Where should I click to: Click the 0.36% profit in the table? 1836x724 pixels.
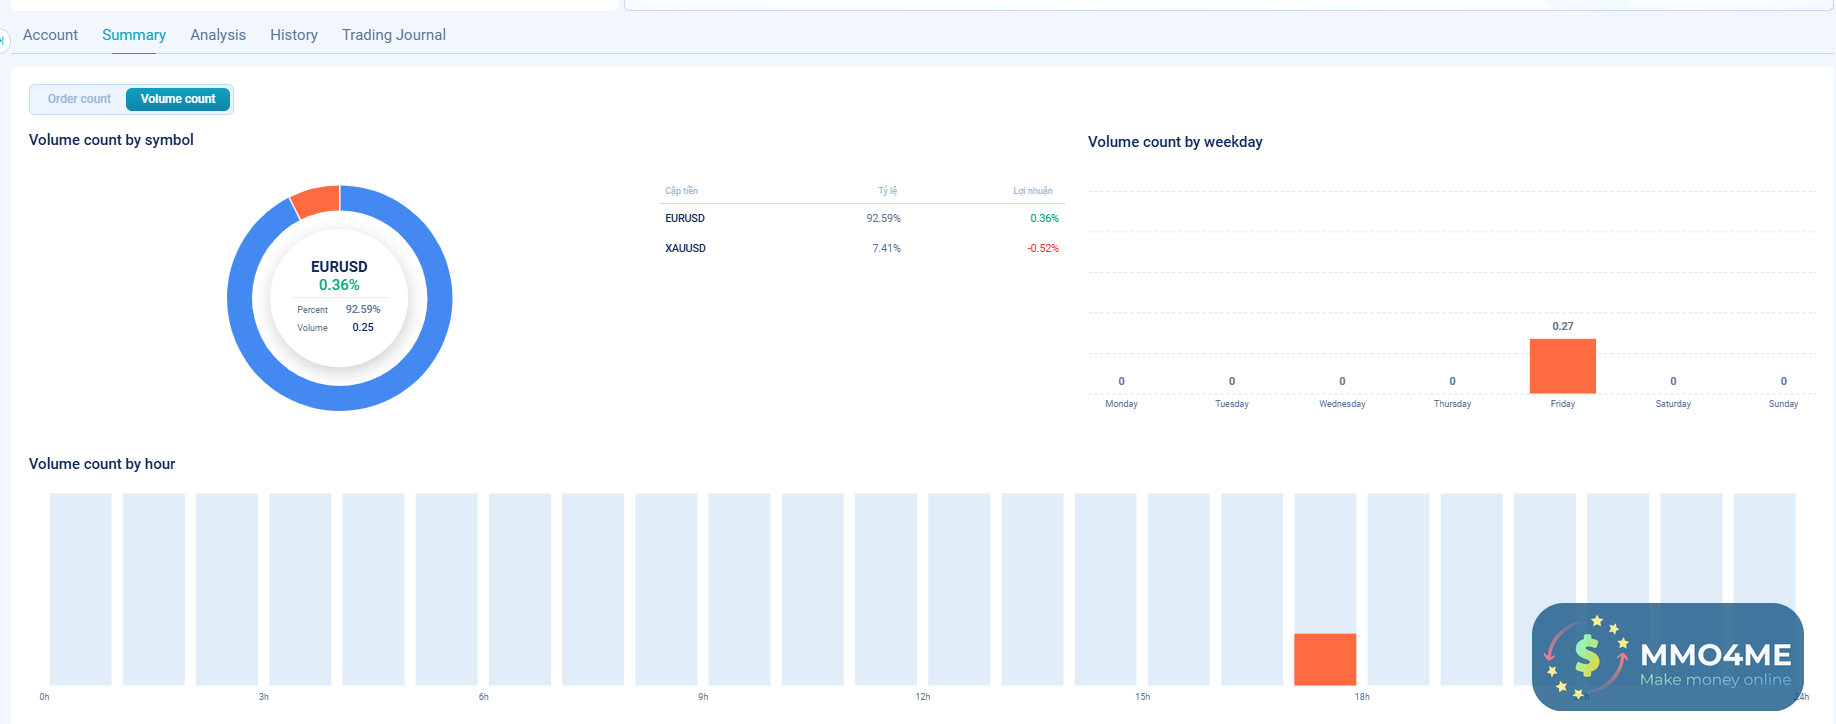[1044, 218]
